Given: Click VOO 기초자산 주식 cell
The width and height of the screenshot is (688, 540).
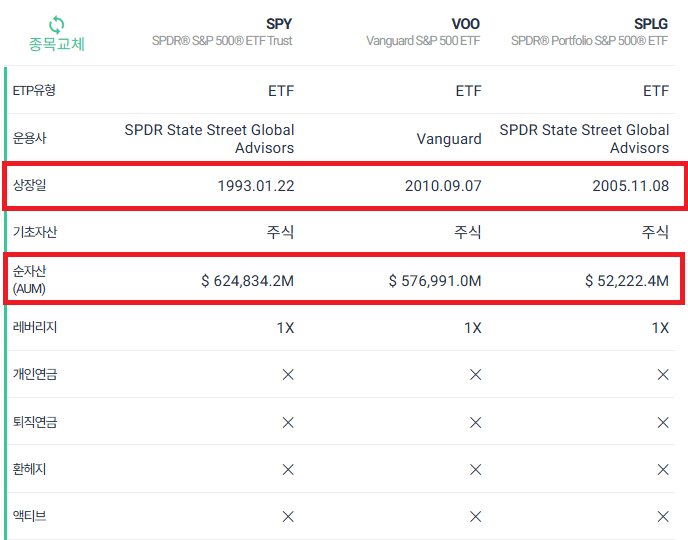Looking at the screenshot, I should (x=468, y=232).
